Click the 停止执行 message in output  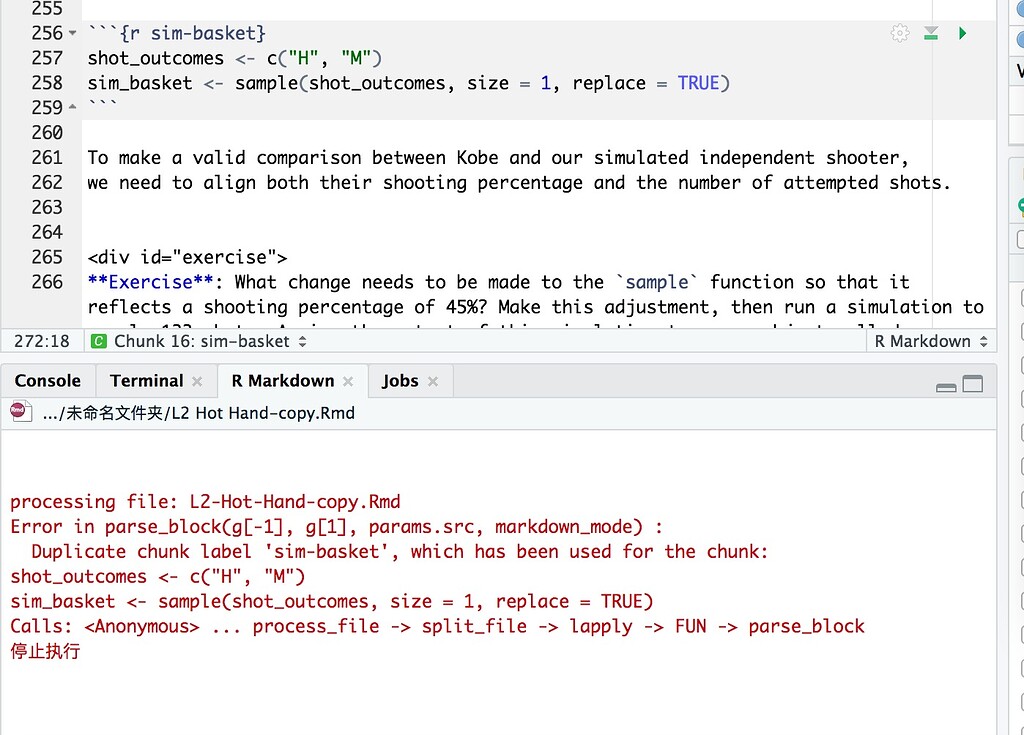(45, 651)
